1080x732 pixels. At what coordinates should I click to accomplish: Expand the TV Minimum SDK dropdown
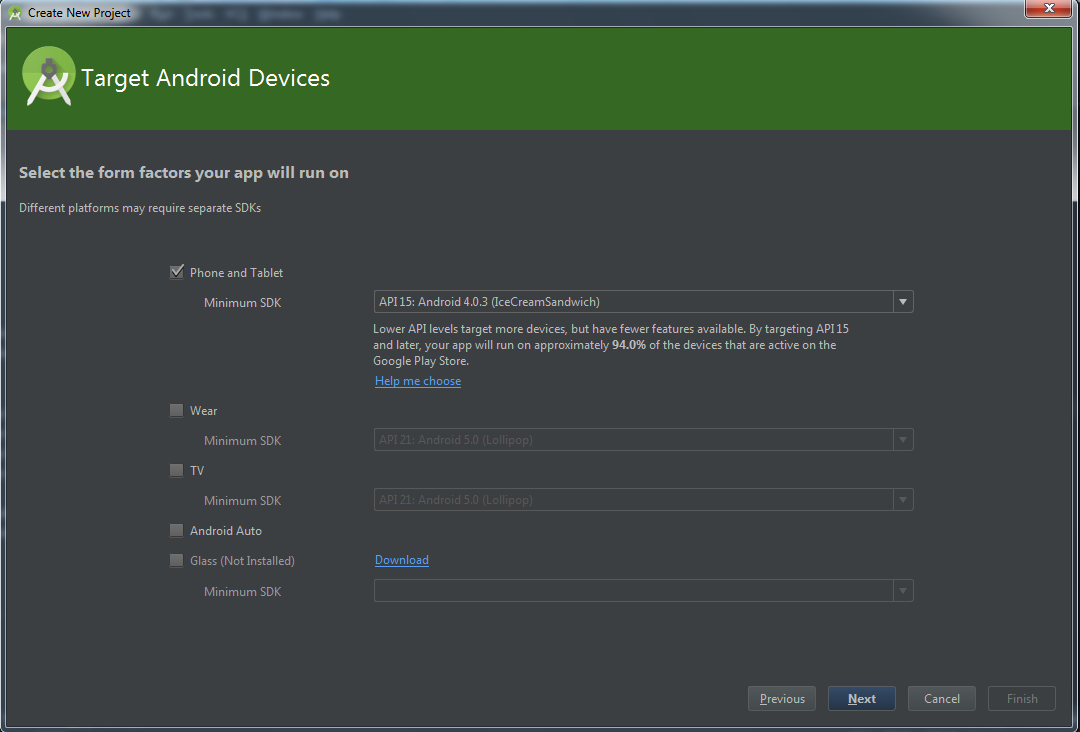pyautogui.click(x=643, y=499)
